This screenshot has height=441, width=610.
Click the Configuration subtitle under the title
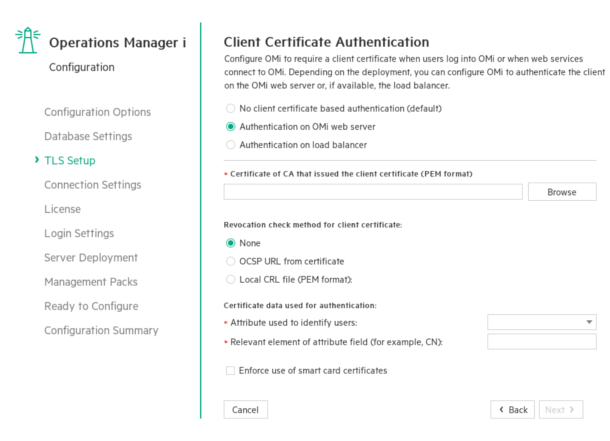click(82, 67)
